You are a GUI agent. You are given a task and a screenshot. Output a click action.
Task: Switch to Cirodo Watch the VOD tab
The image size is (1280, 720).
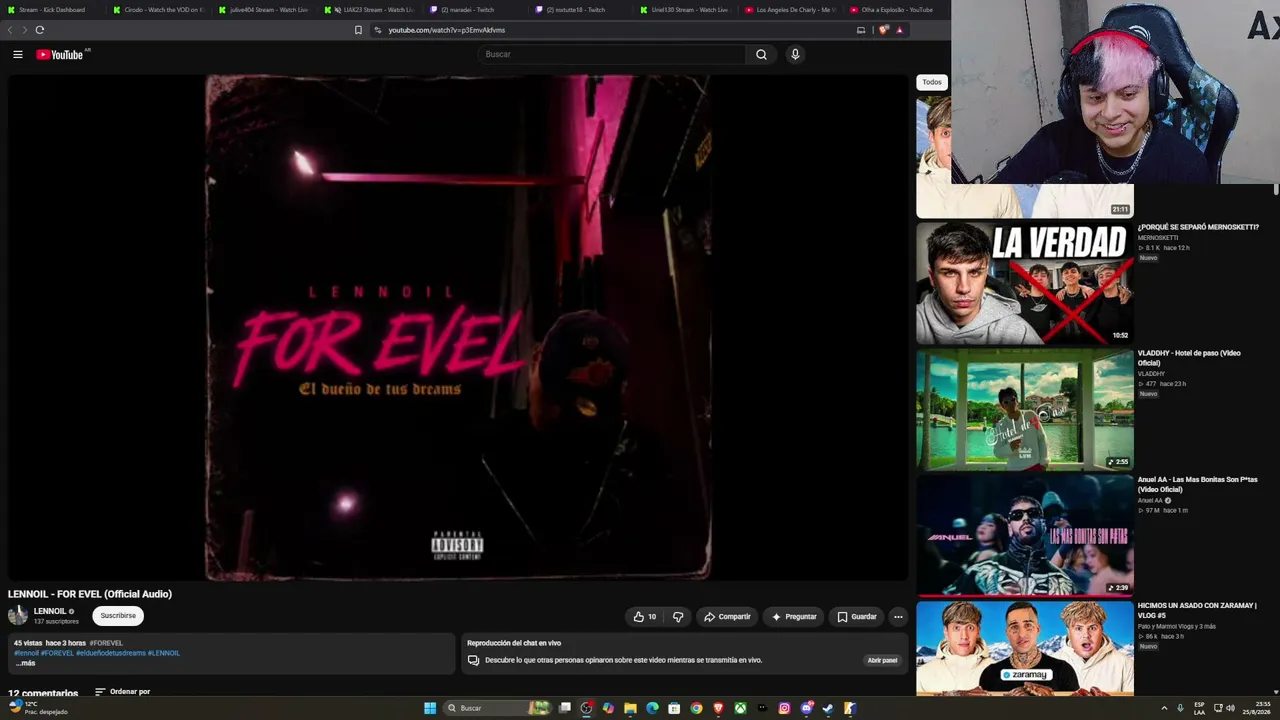158,10
